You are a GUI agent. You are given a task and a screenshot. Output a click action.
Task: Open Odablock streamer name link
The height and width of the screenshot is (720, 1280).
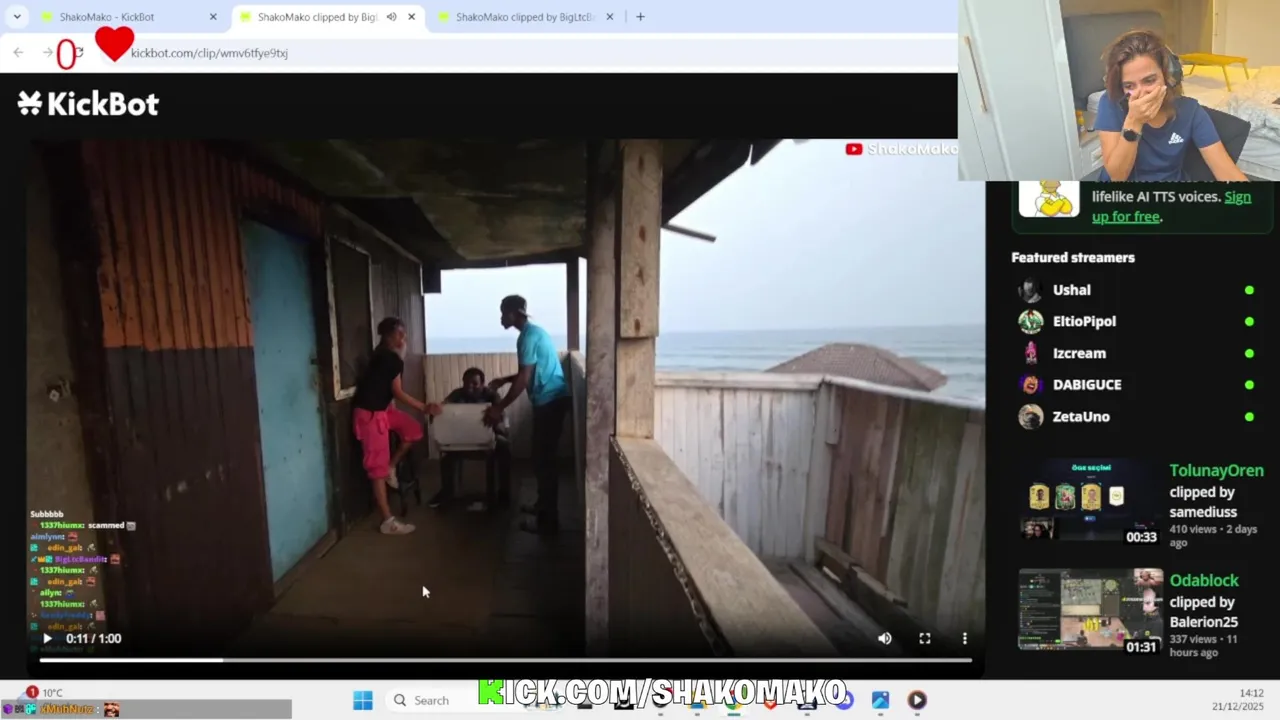[1204, 580]
